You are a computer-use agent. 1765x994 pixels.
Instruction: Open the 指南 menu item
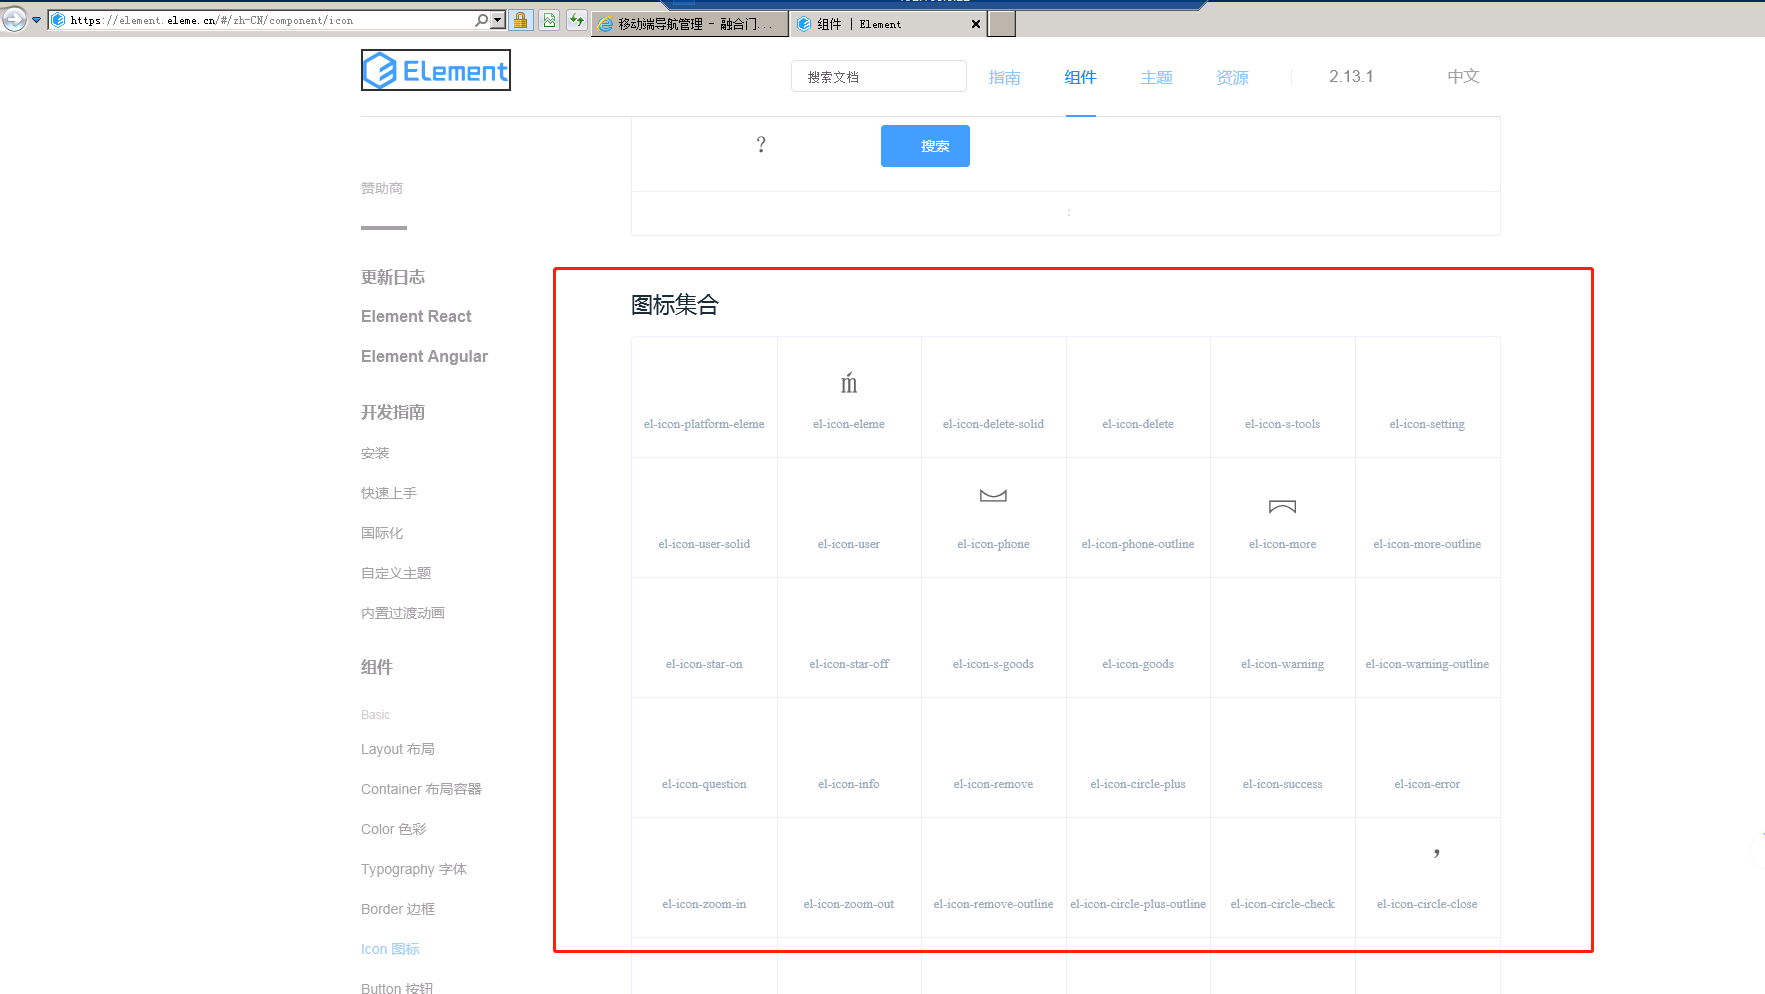[1005, 77]
